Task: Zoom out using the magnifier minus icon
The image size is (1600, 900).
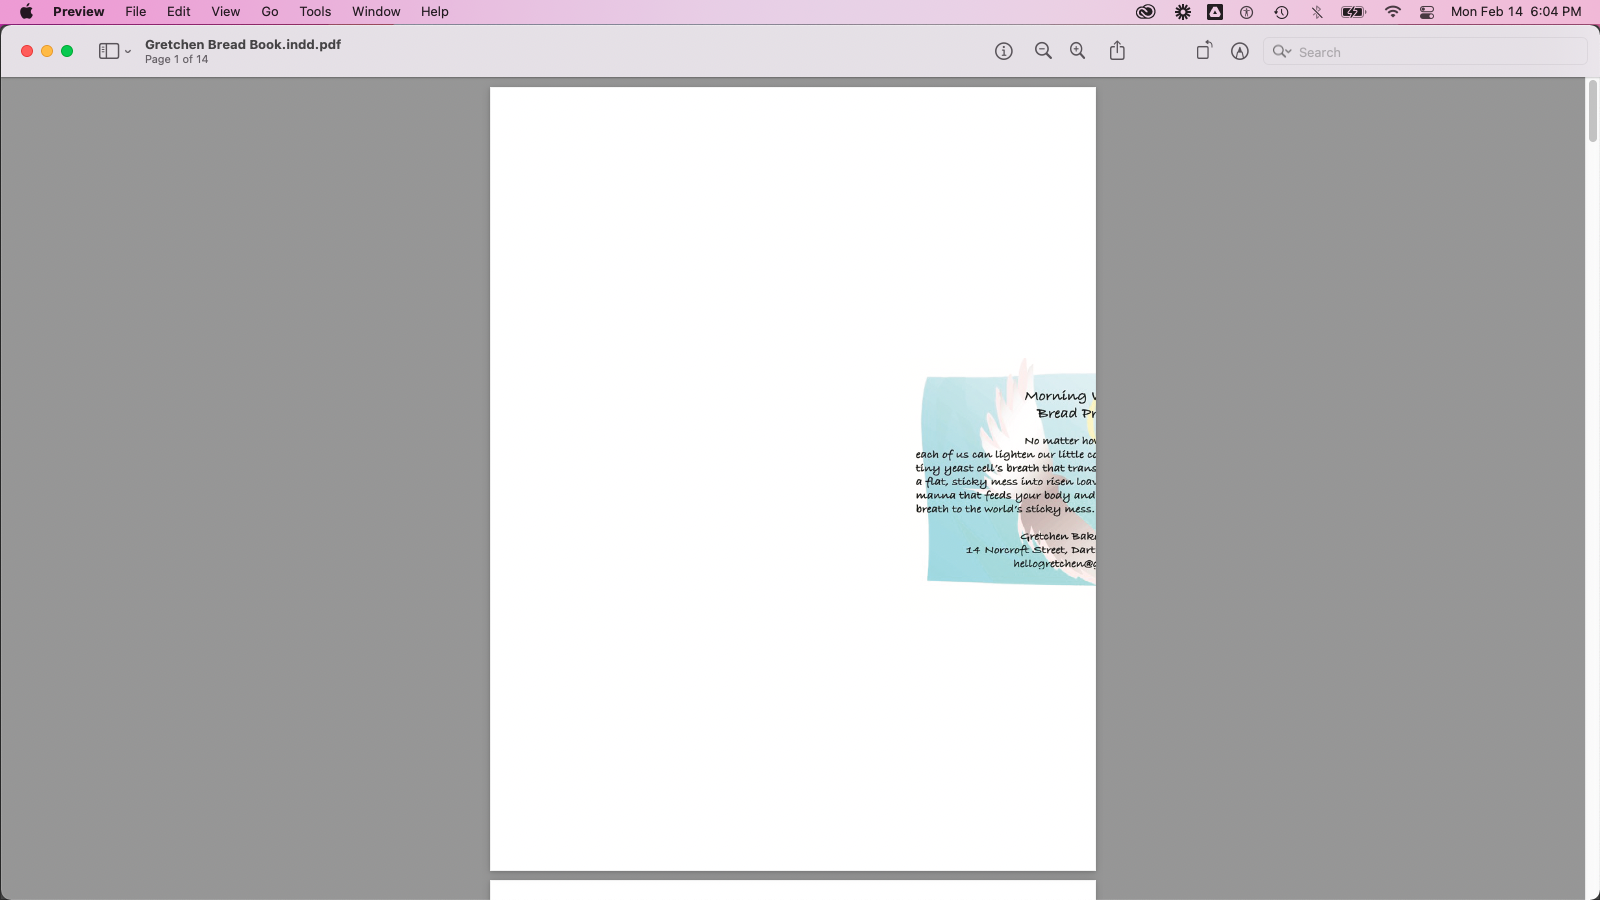Action: [1043, 50]
